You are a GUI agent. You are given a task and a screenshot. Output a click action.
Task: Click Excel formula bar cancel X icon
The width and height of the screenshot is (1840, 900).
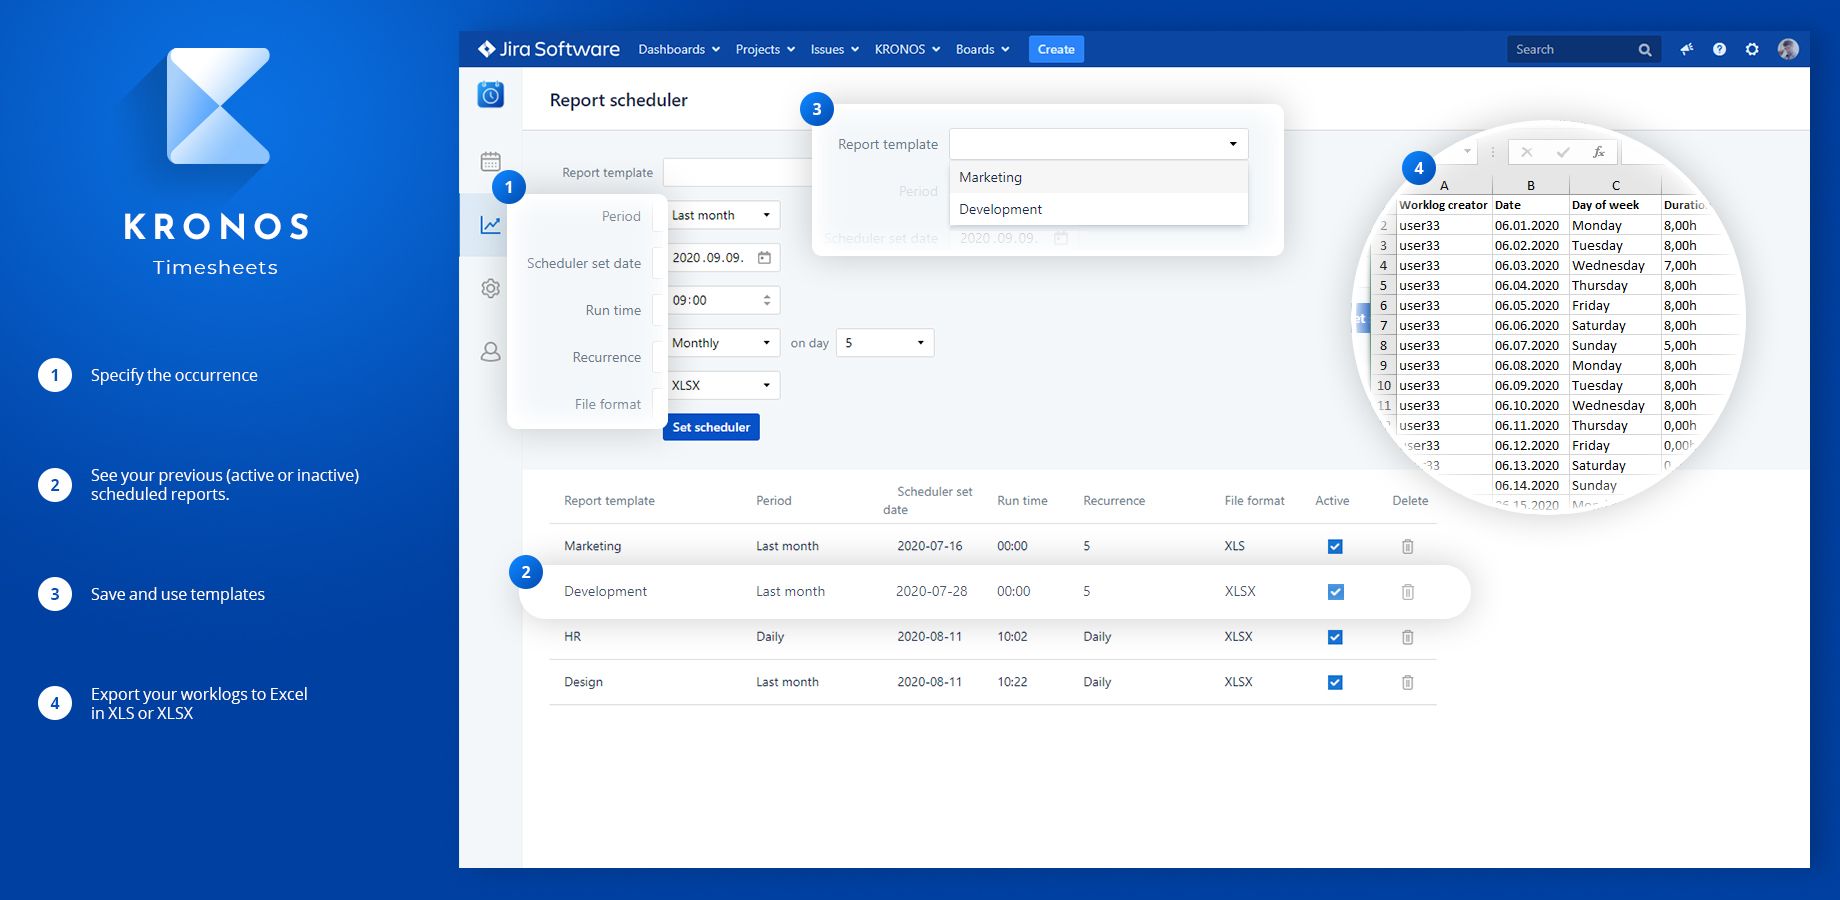1526,152
